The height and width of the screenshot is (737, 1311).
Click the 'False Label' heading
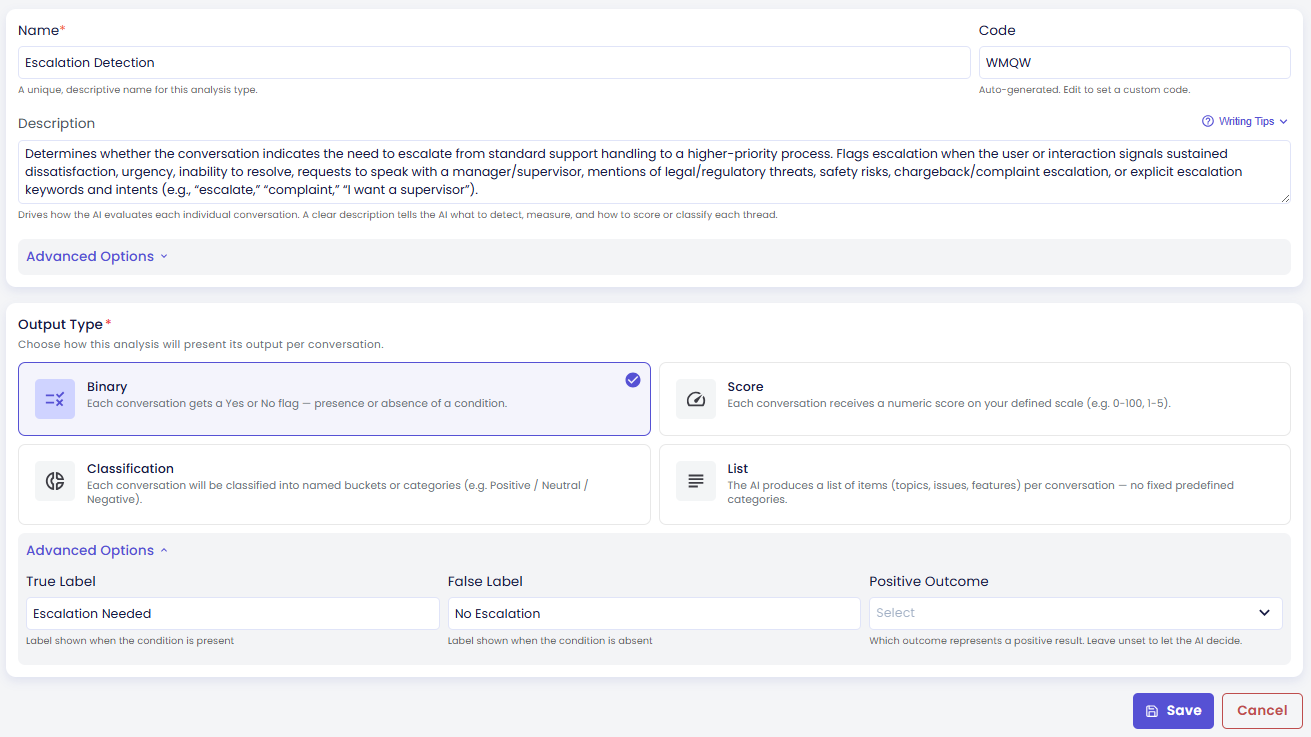485,581
